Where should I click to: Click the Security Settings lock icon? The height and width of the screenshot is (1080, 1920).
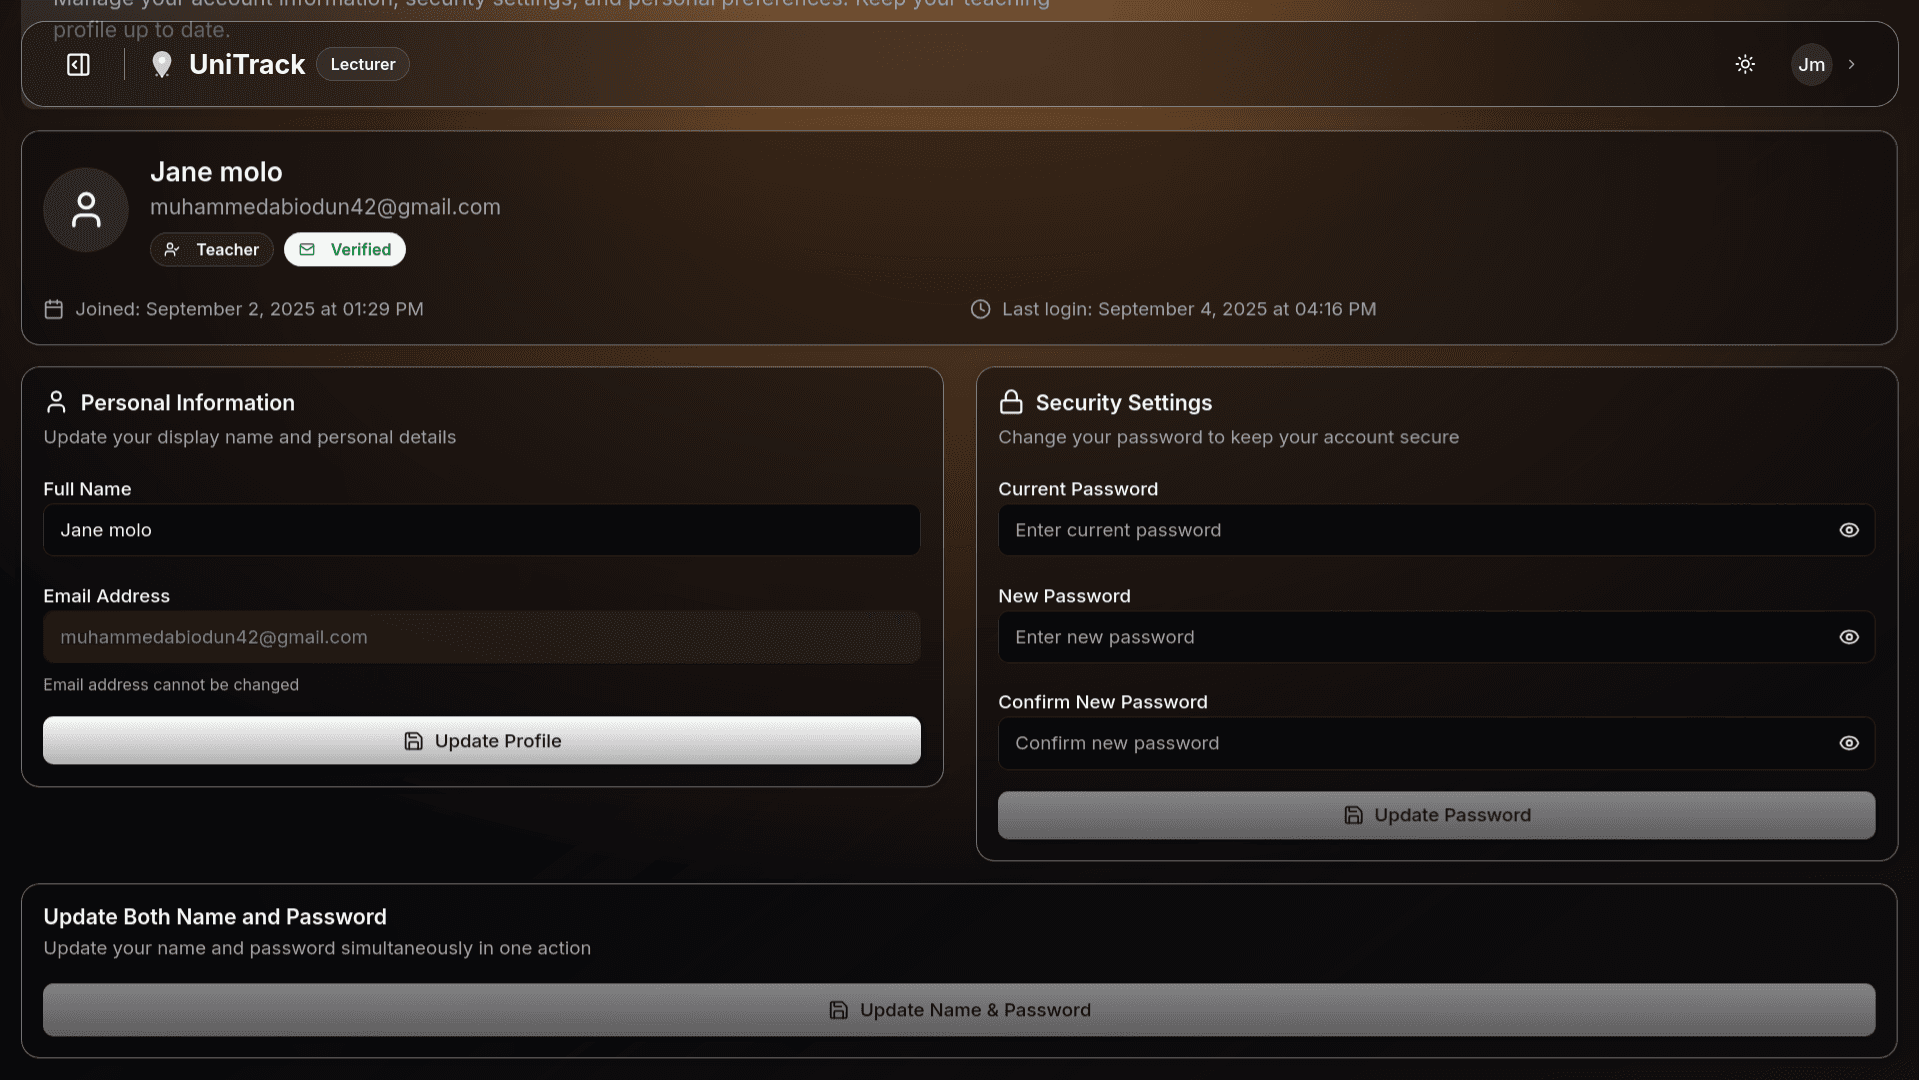point(1011,402)
